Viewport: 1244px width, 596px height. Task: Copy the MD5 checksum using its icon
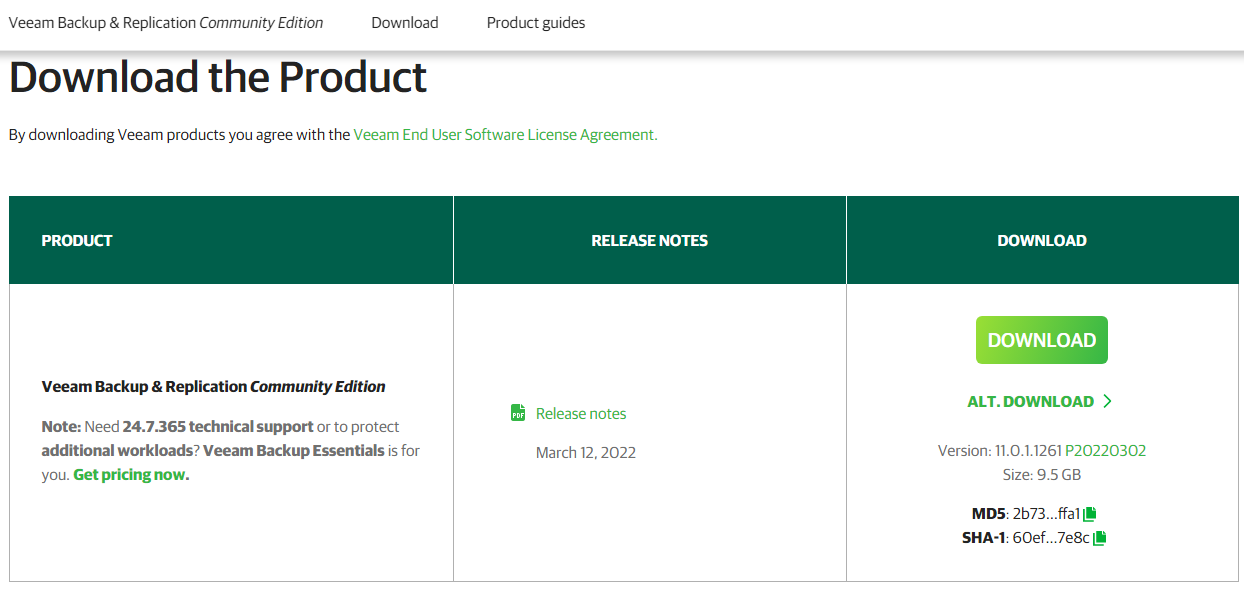(1090, 514)
